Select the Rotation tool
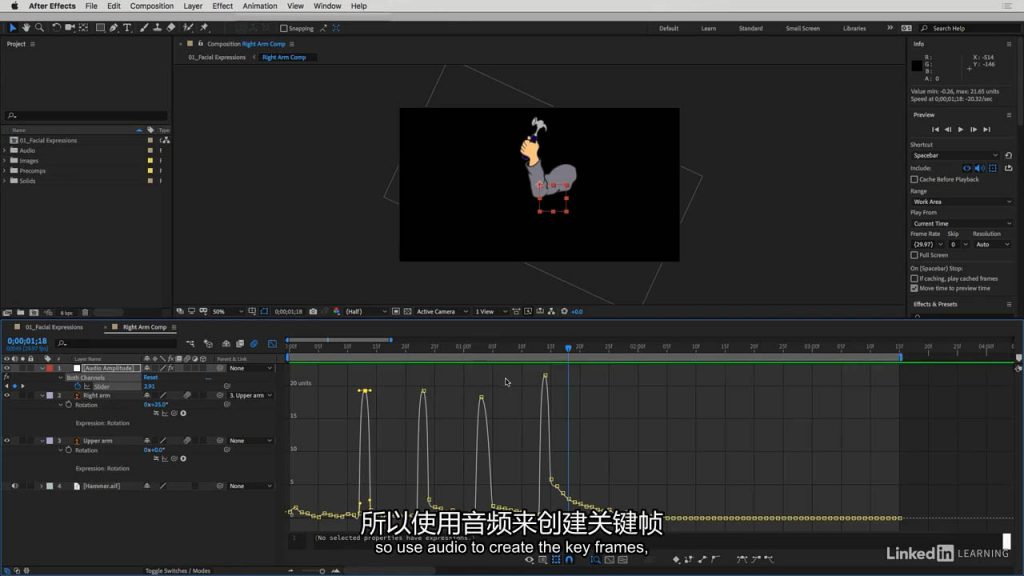1024x576 pixels. [x=56, y=28]
